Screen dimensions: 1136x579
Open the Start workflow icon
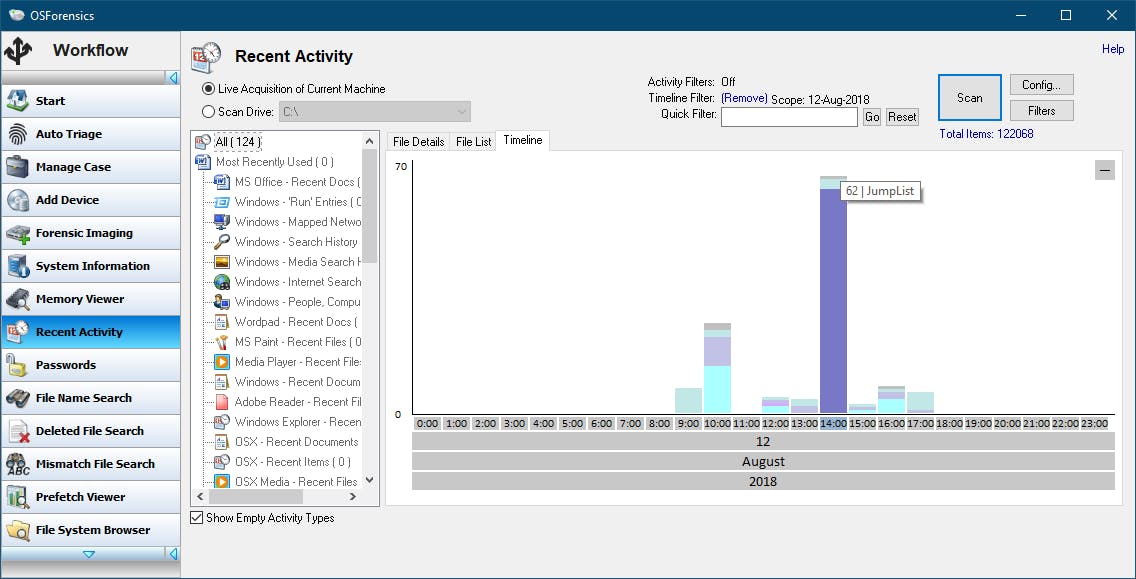[17, 101]
